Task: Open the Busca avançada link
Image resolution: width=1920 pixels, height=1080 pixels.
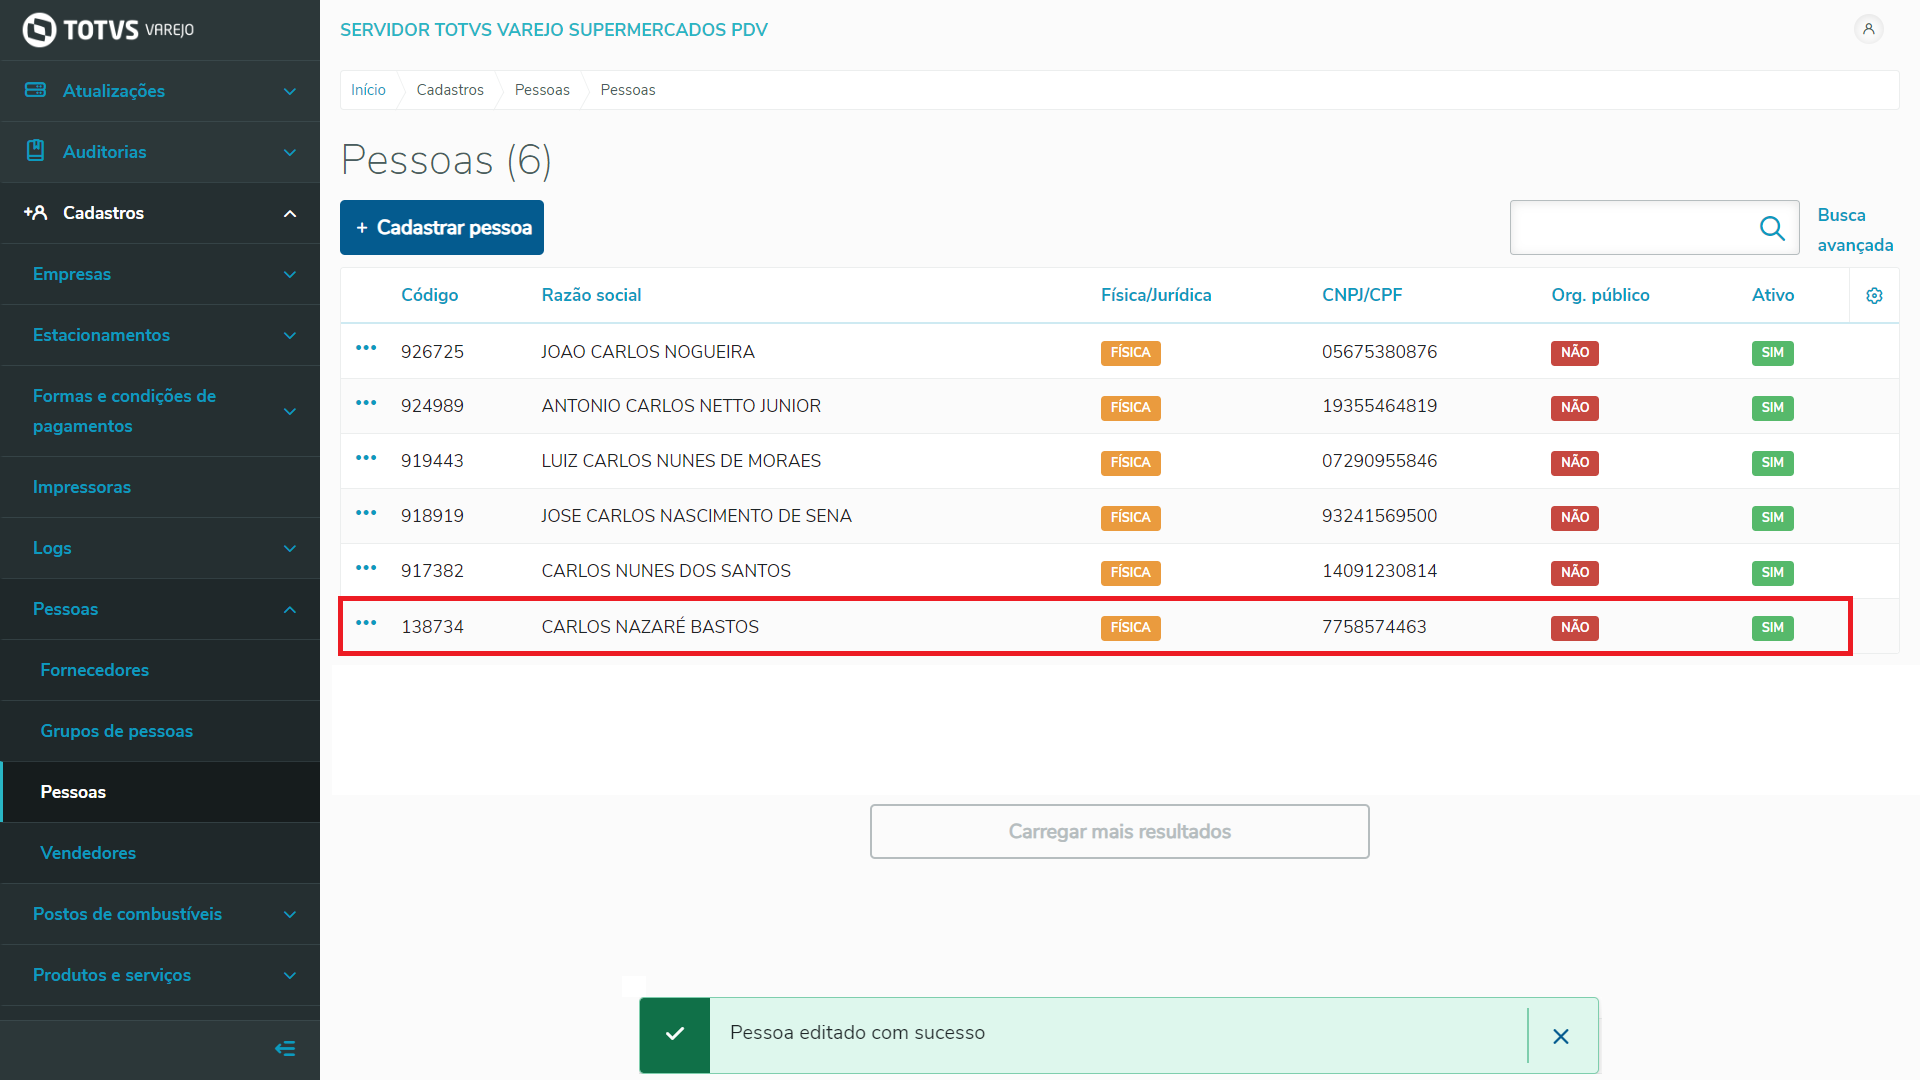Action: (1854, 230)
